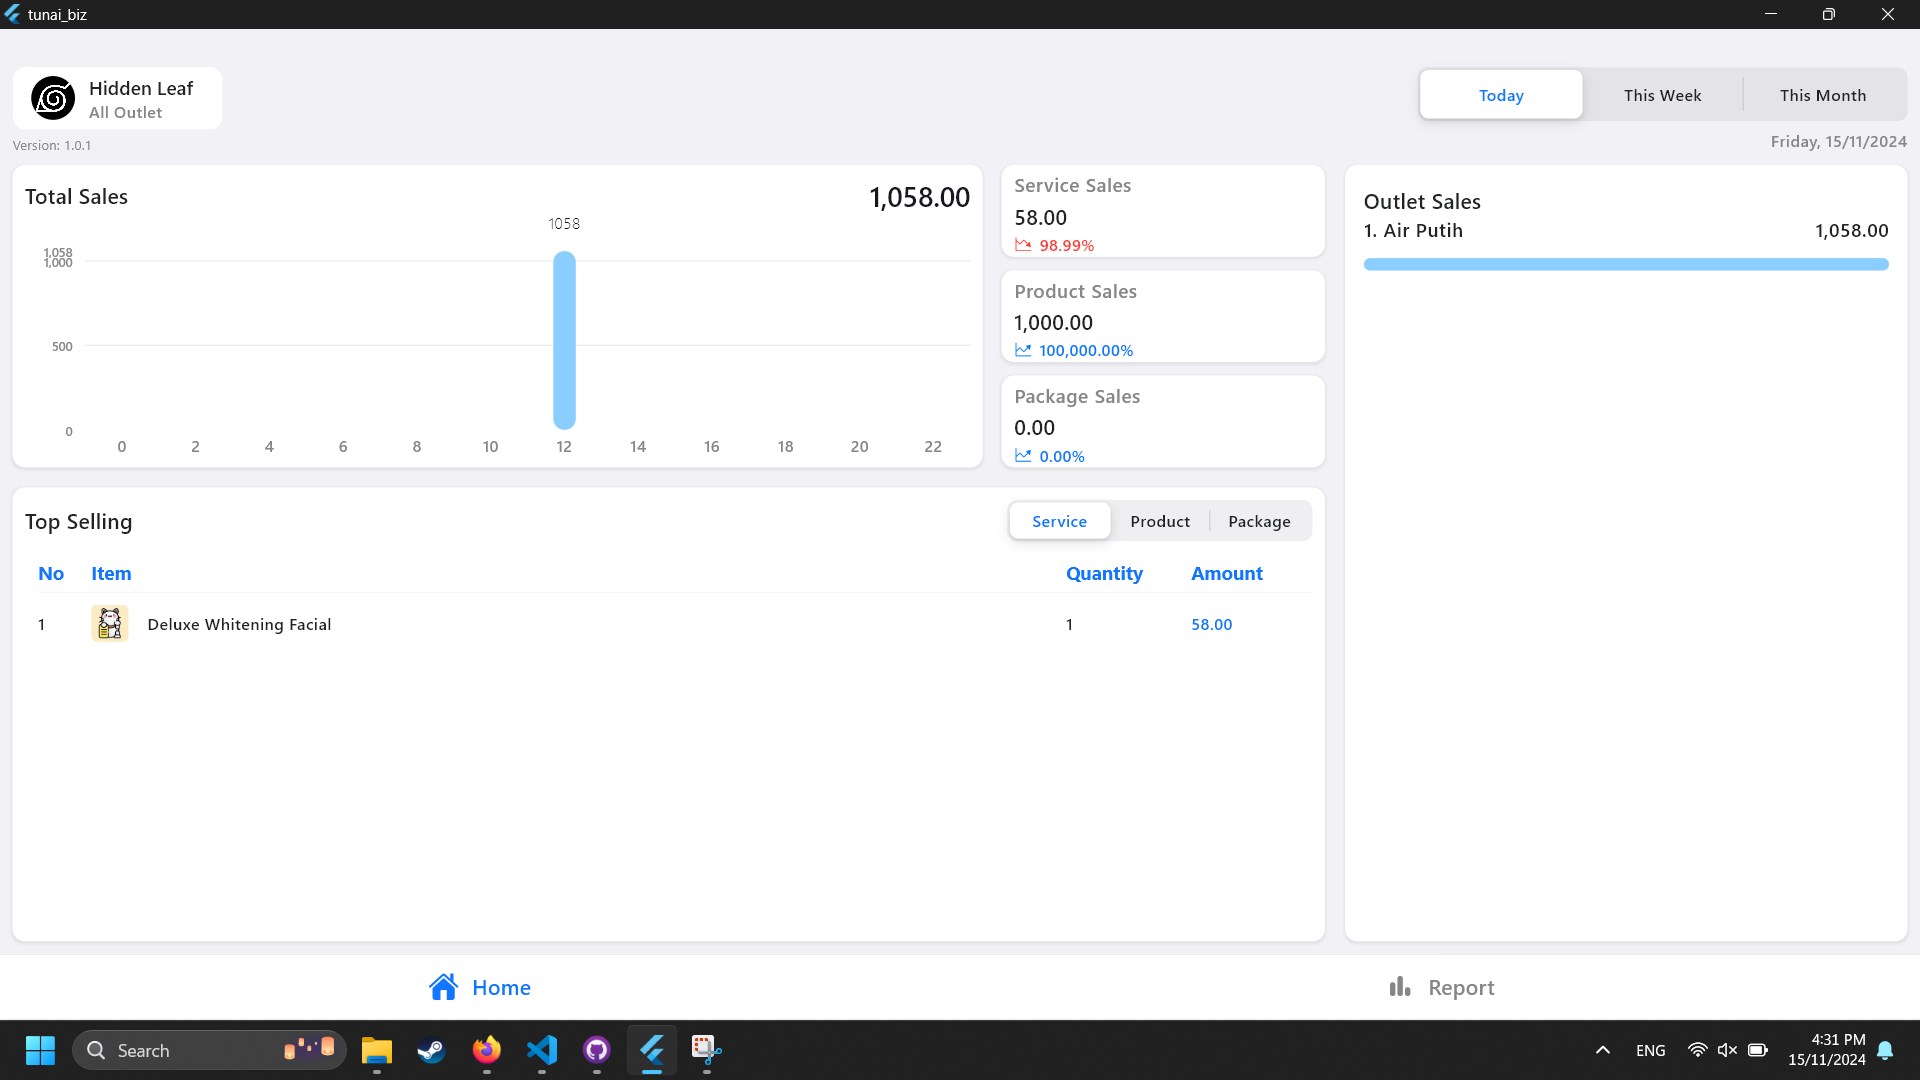Screen dimensions: 1920x1080
Task: Click Product Sales blue uptrend icon
Action: pos(1023,350)
